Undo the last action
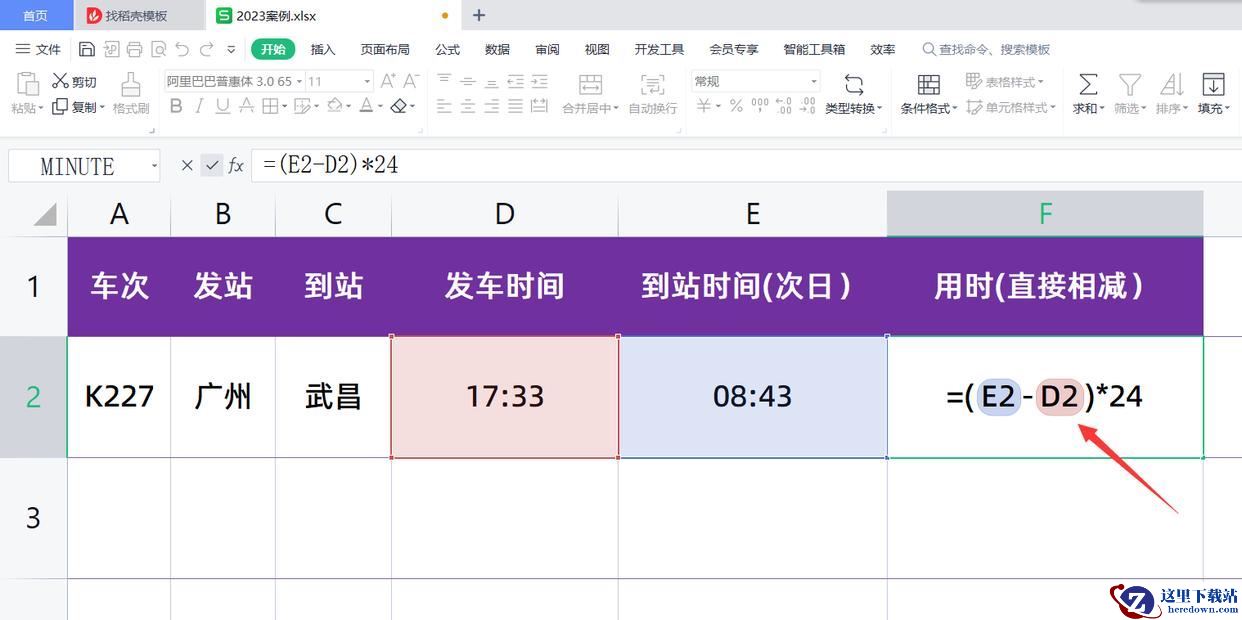Viewport: 1242px width, 620px height. 182,49
